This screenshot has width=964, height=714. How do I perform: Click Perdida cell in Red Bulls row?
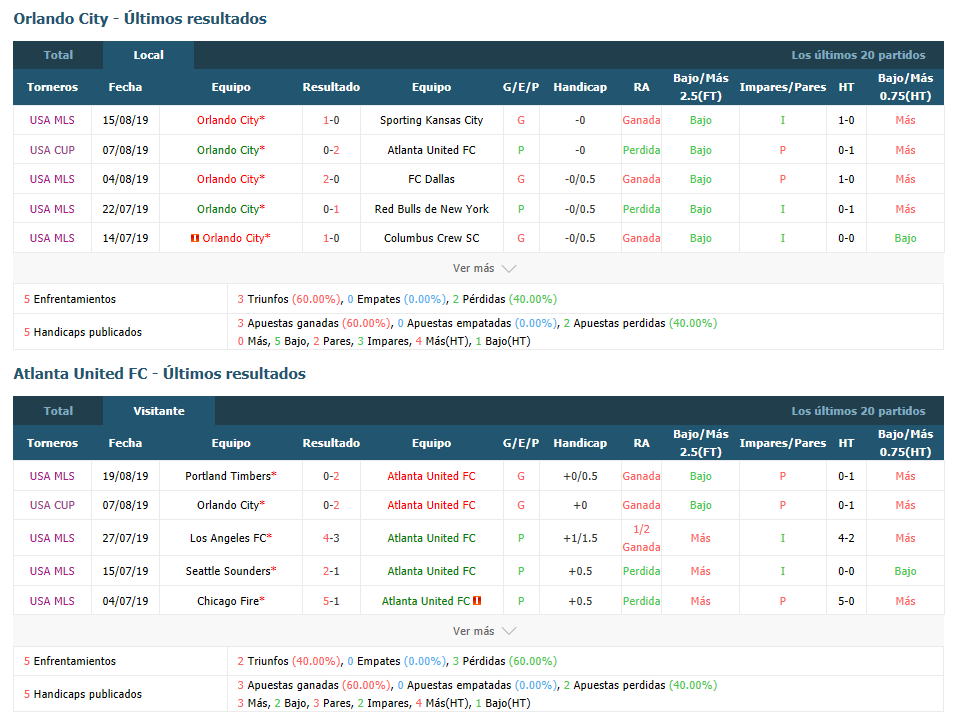[x=641, y=209]
